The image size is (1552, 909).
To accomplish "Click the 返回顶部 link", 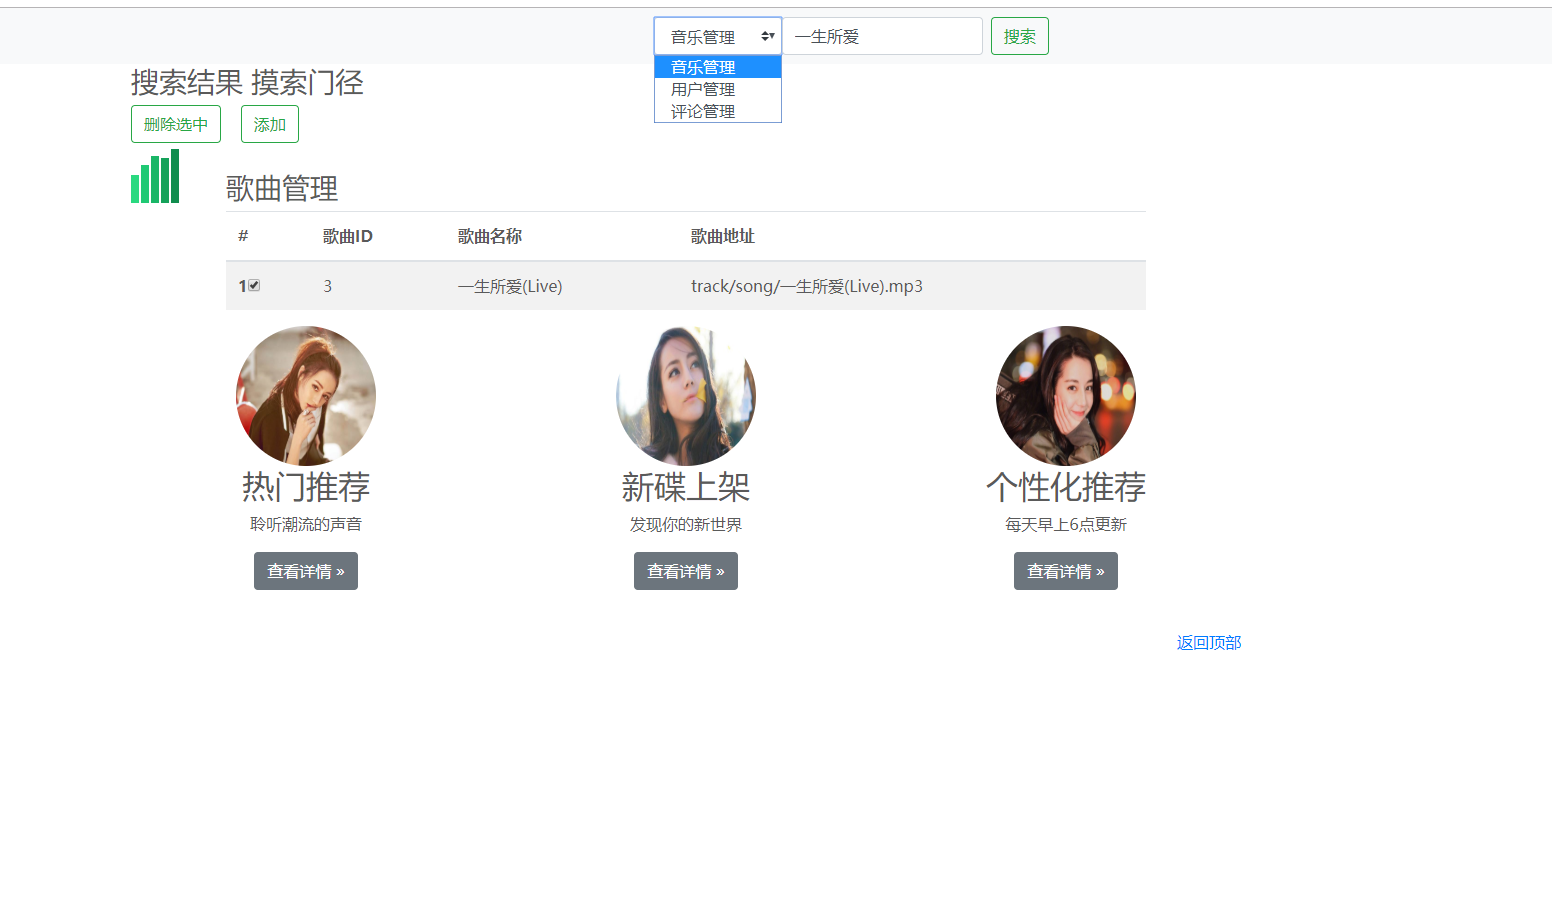I will [1209, 642].
